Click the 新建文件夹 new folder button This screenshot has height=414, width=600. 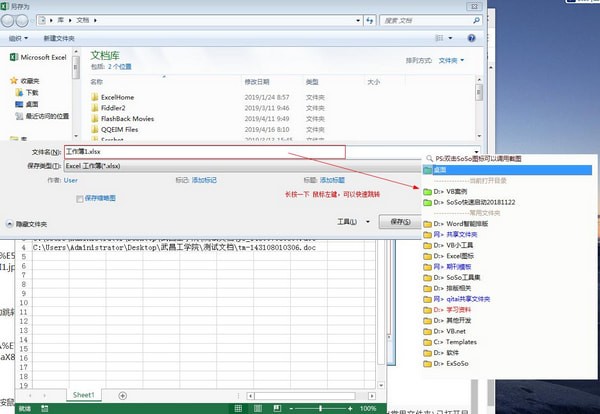[59, 38]
